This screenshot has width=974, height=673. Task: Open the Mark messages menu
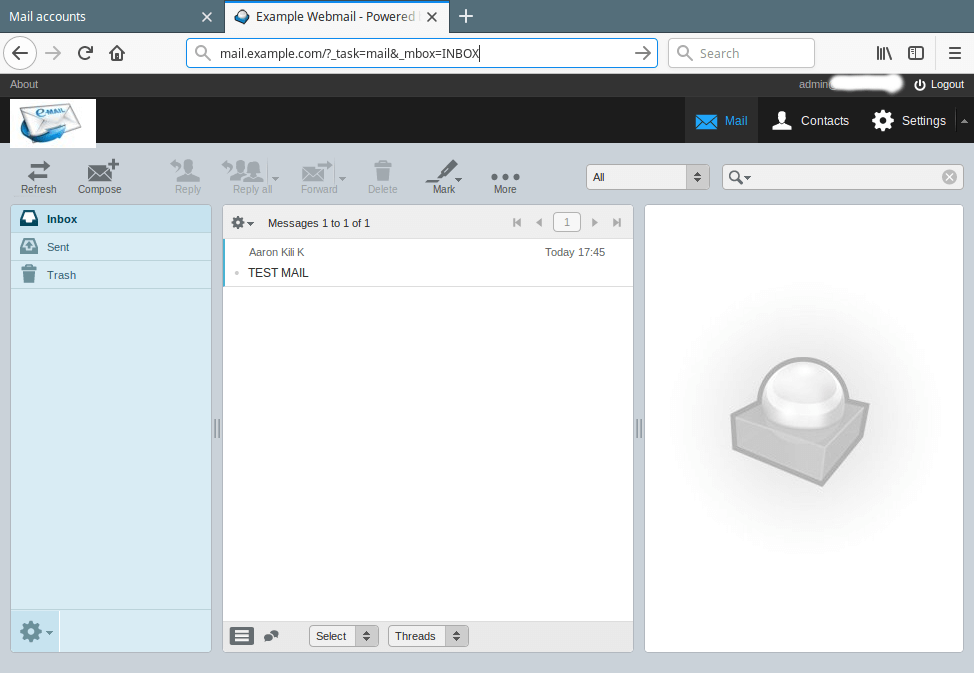pyautogui.click(x=443, y=175)
